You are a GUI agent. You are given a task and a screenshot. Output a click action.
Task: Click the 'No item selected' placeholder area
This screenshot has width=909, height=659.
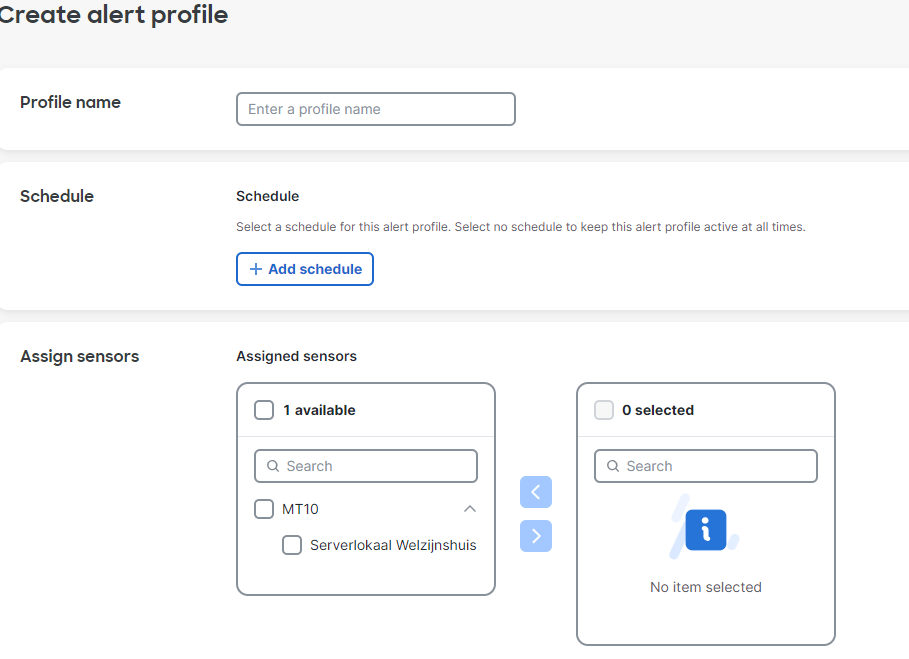pos(705,587)
